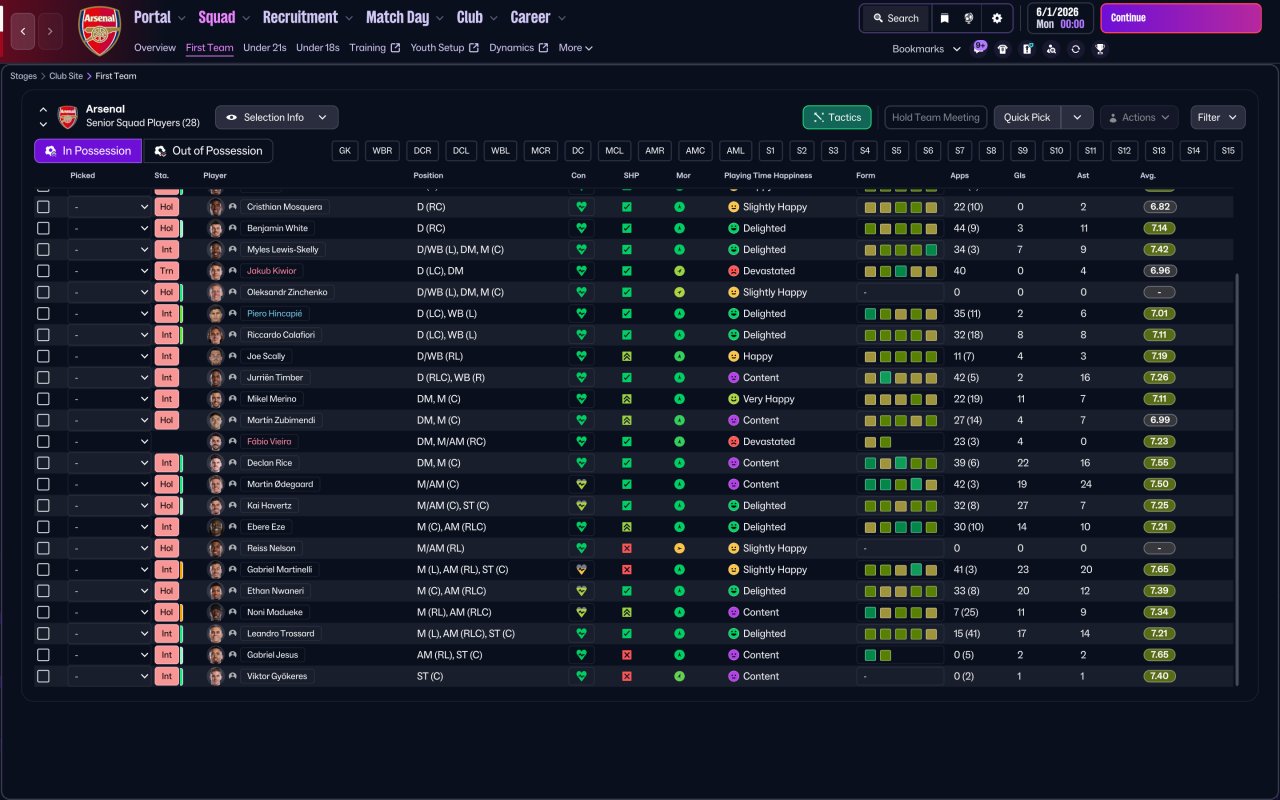The width and height of the screenshot is (1280, 800).
Task: Click the circular arrows icon in bookmarks bar
Action: pyautogui.click(x=1075, y=49)
